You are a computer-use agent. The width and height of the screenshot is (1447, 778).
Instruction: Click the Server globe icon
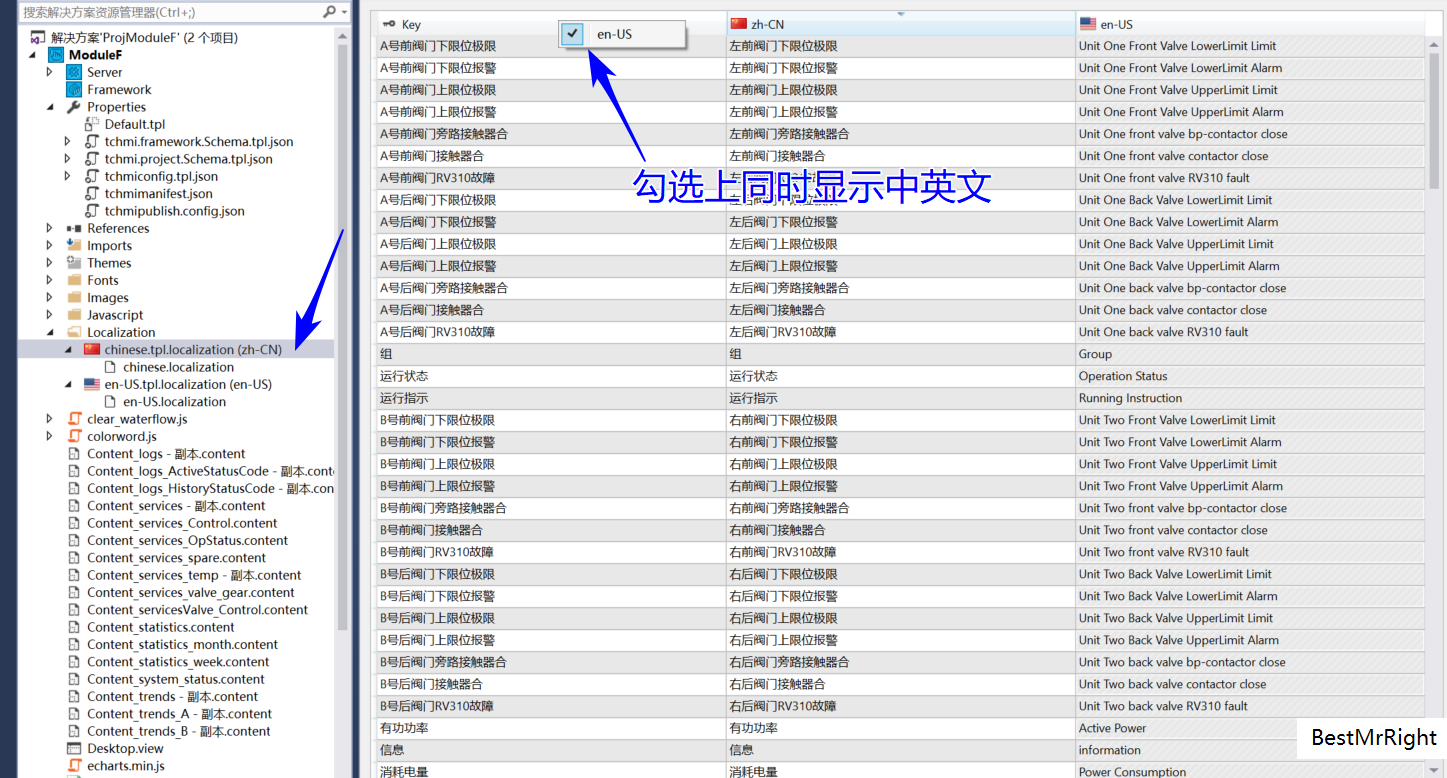[x=73, y=72]
